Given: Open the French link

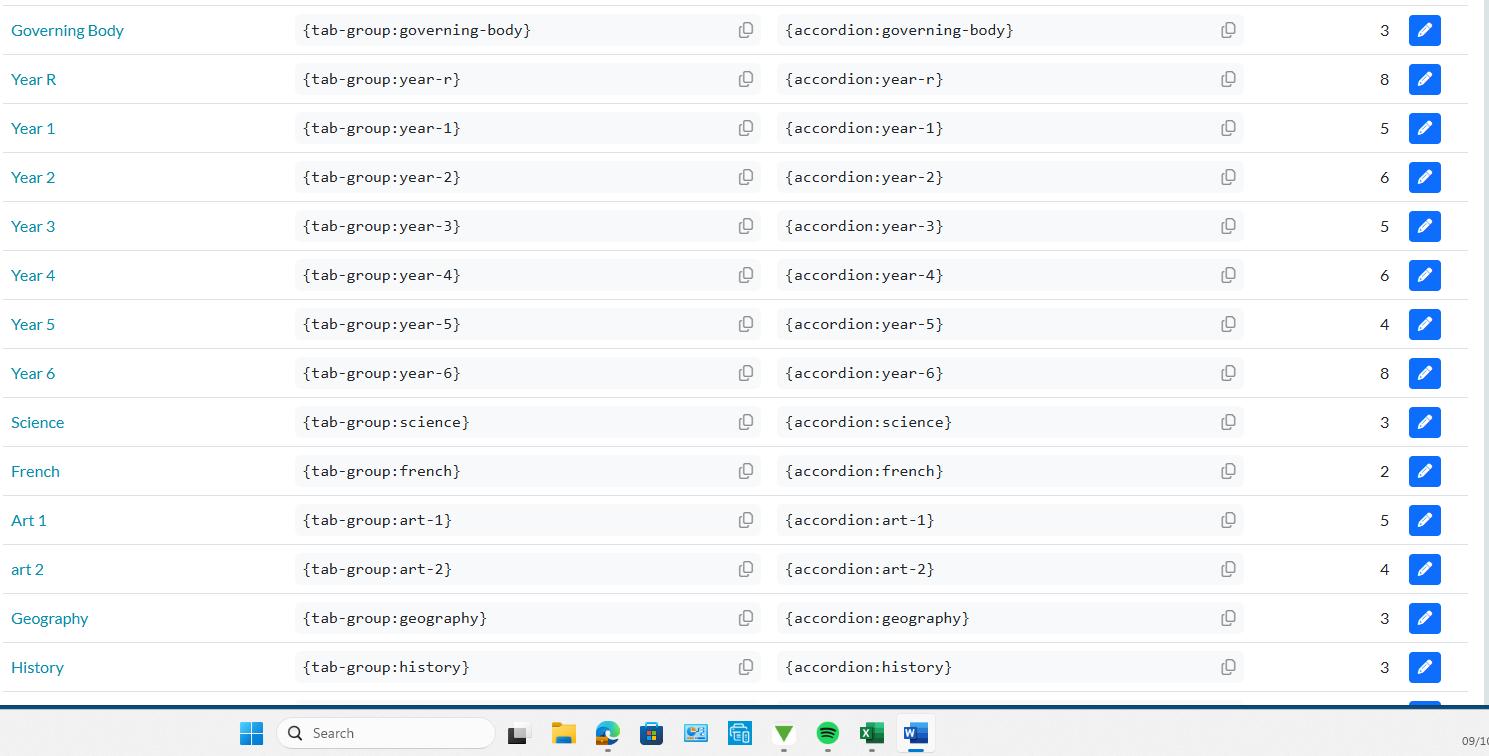Looking at the screenshot, I should pyautogui.click(x=35, y=471).
